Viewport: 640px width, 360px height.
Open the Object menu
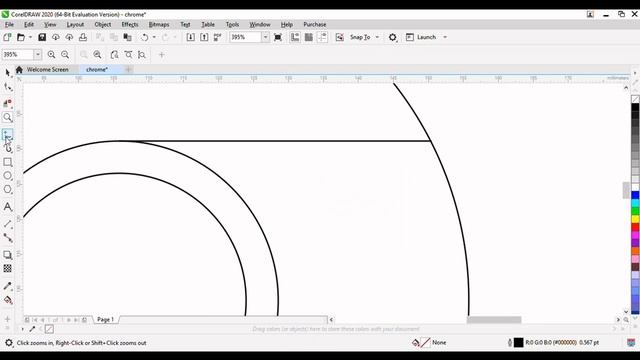pyautogui.click(x=102, y=24)
